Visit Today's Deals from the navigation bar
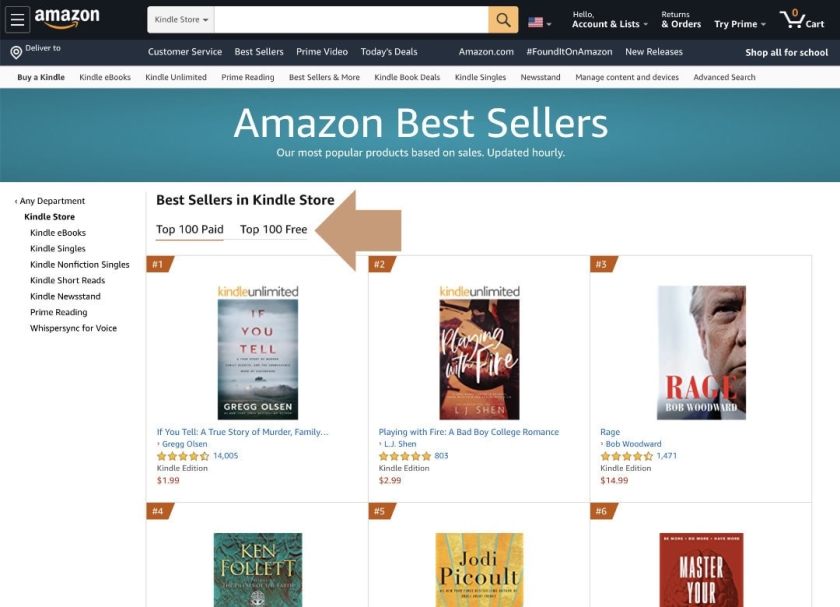This screenshot has width=840, height=607. (x=388, y=51)
